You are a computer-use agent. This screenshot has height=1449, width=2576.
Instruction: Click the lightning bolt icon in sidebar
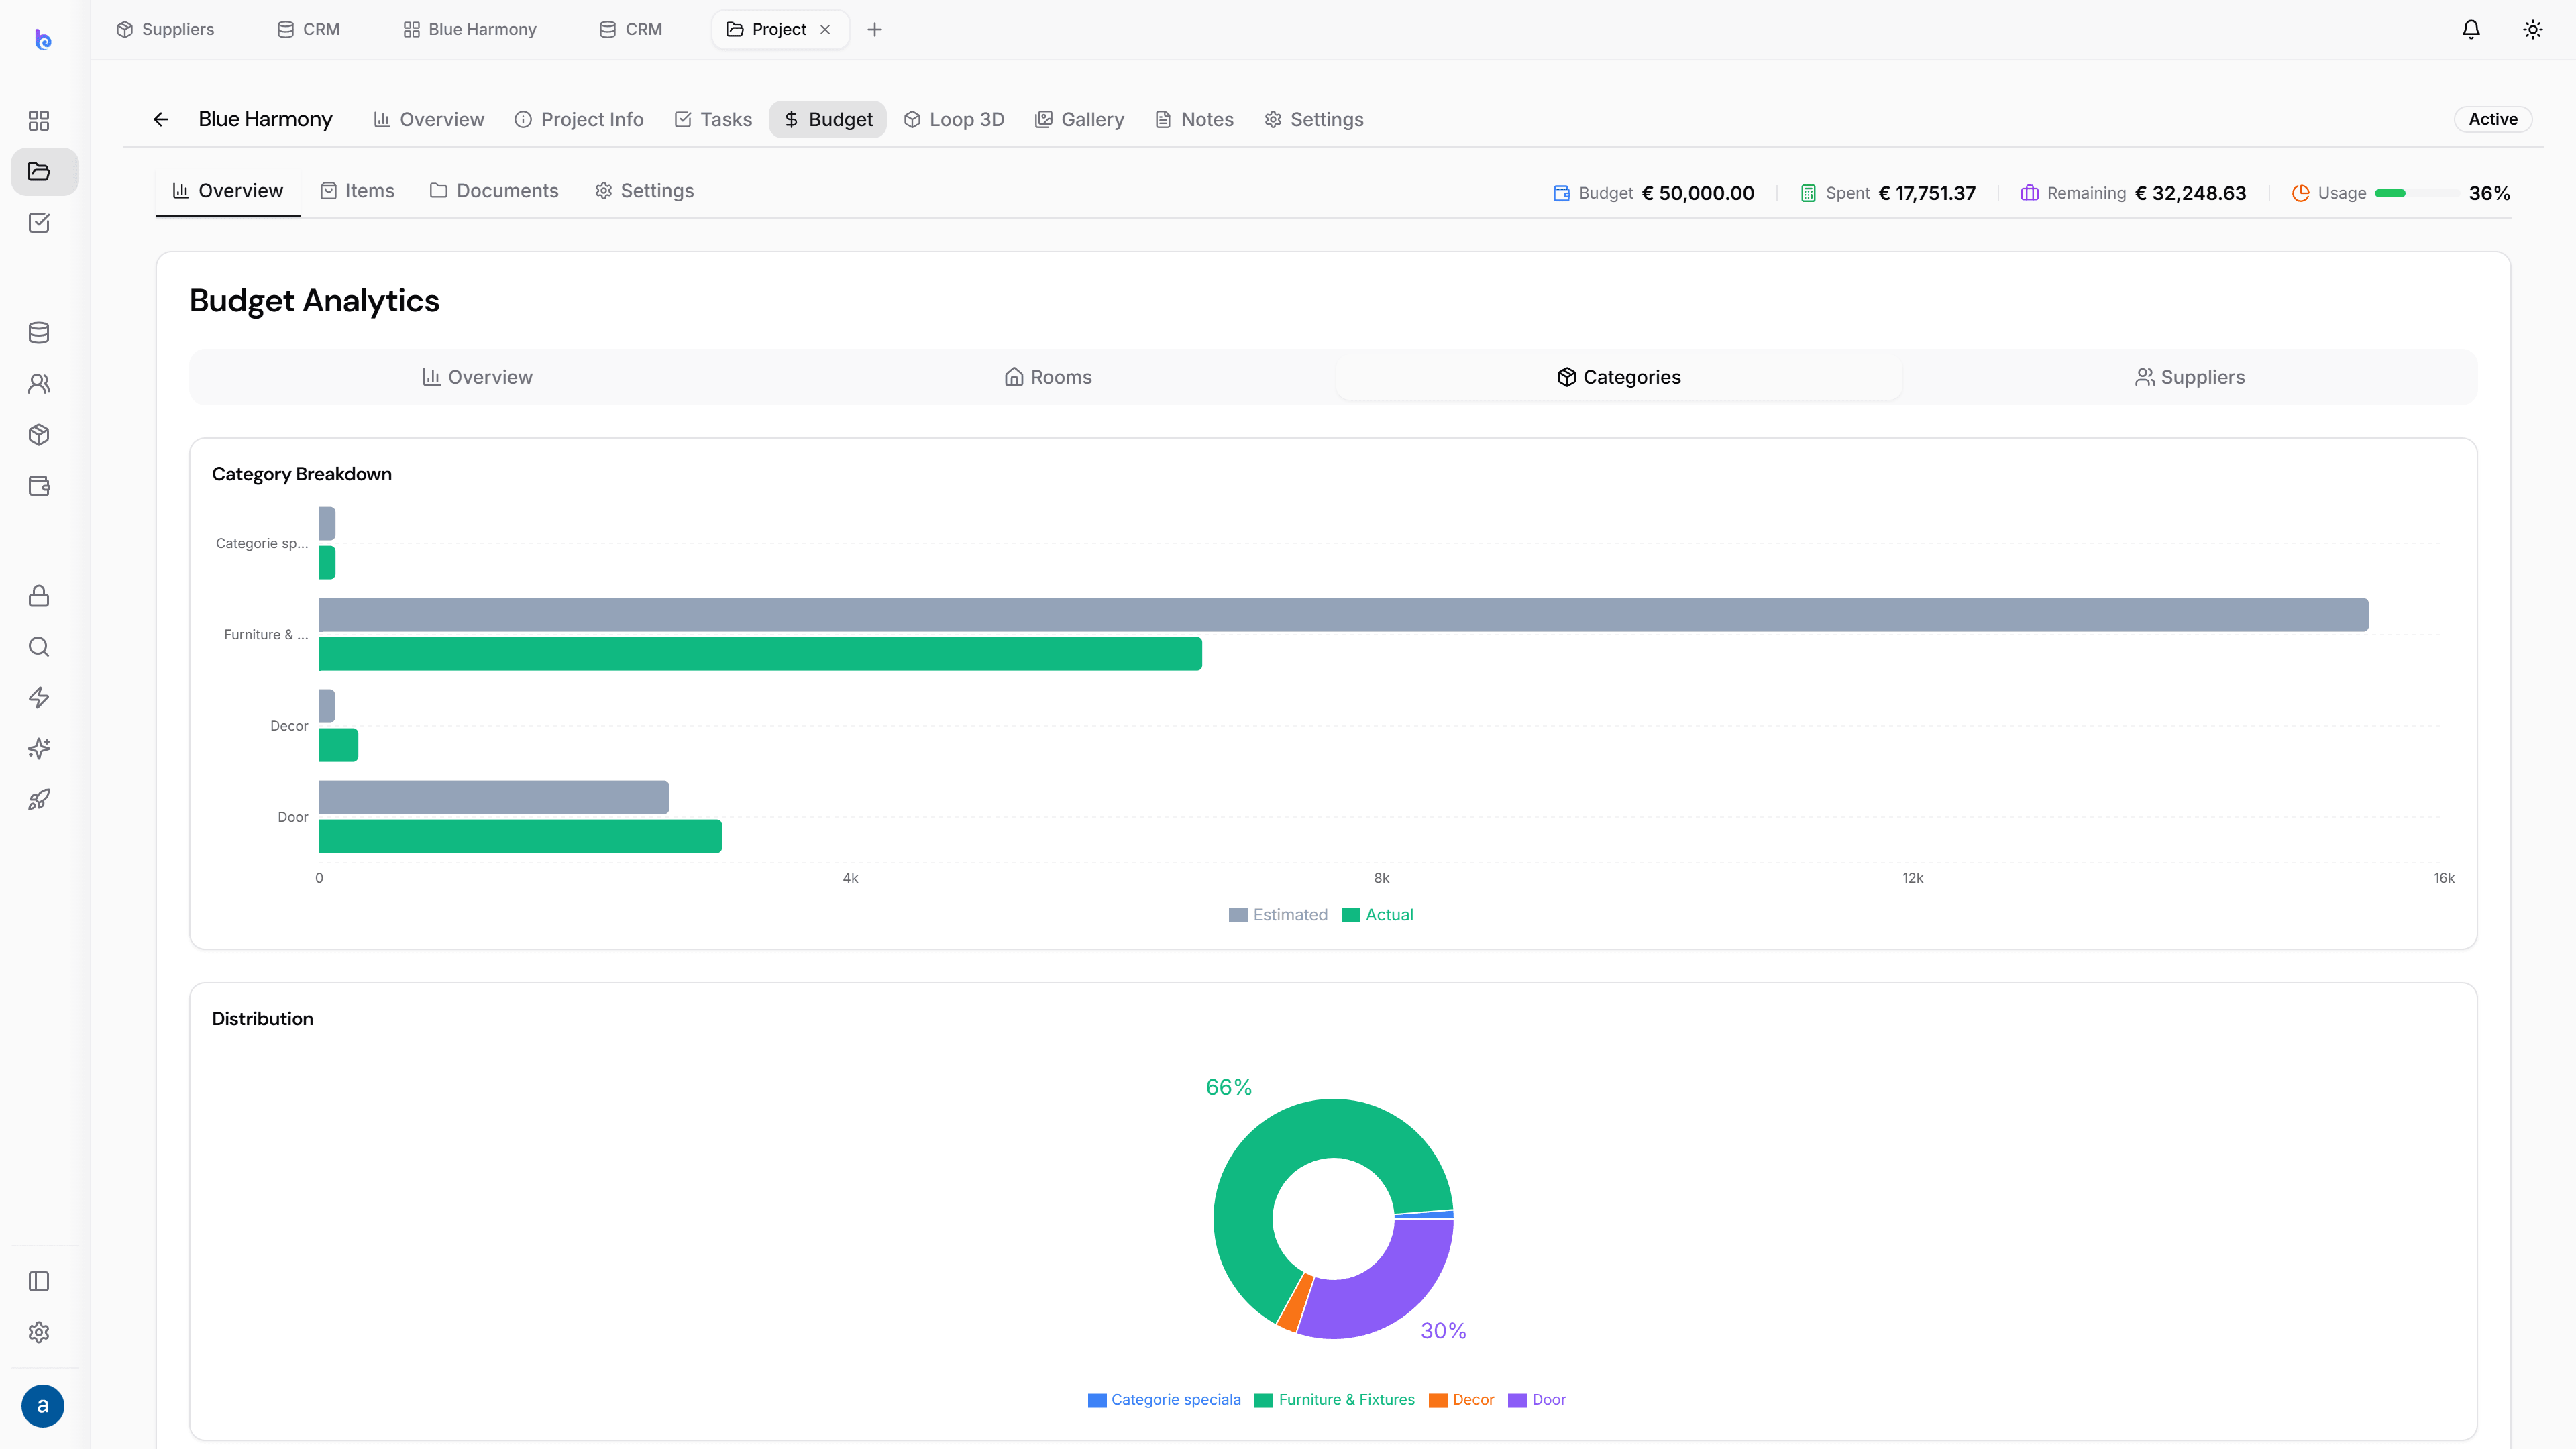tap(39, 698)
